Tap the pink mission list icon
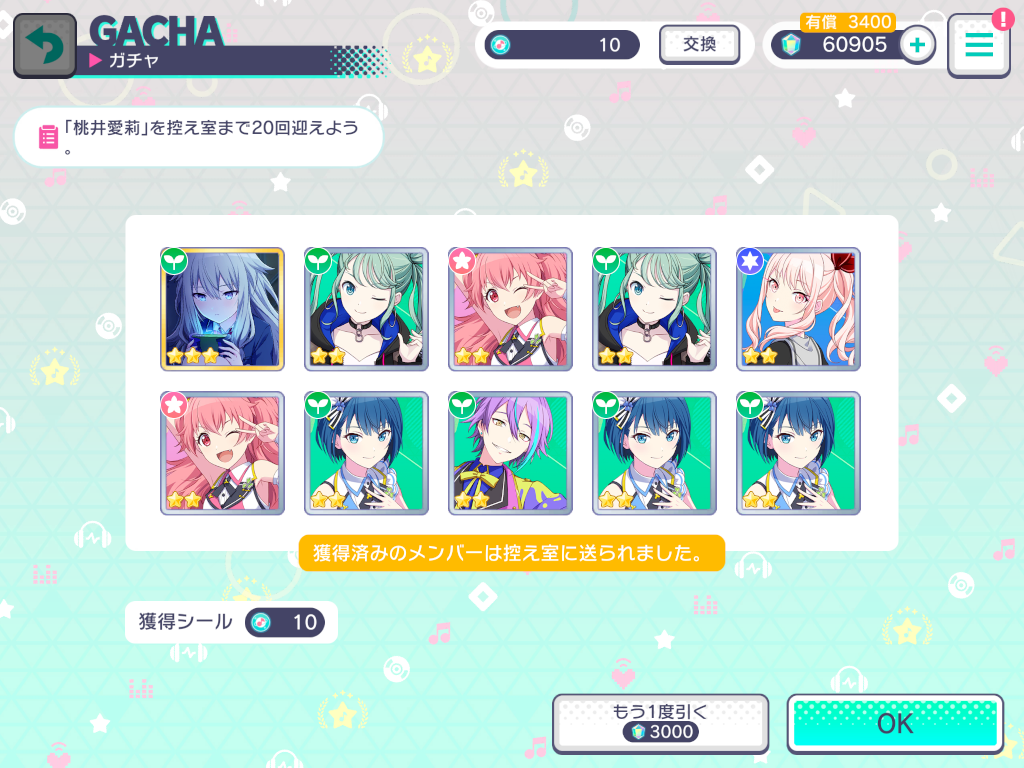Image resolution: width=1024 pixels, height=768 pixels. [x=48, y=137]
